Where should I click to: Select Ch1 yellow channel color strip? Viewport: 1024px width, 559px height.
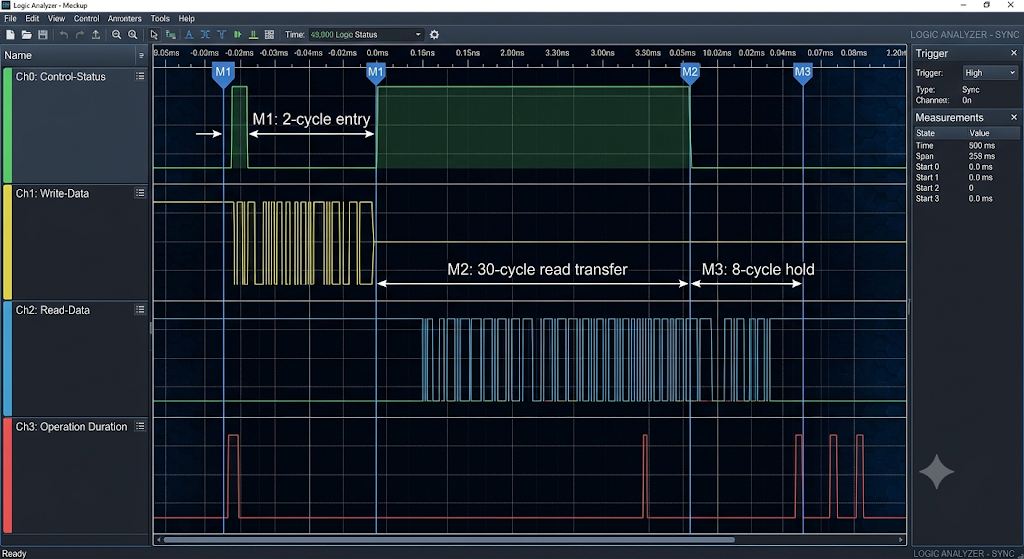point(7,242)
